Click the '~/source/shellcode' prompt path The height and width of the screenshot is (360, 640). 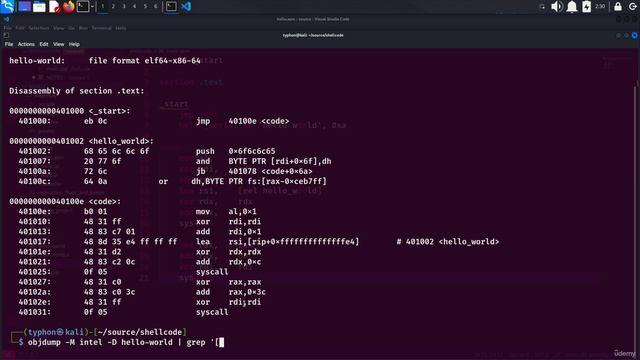tap(140, 332)
